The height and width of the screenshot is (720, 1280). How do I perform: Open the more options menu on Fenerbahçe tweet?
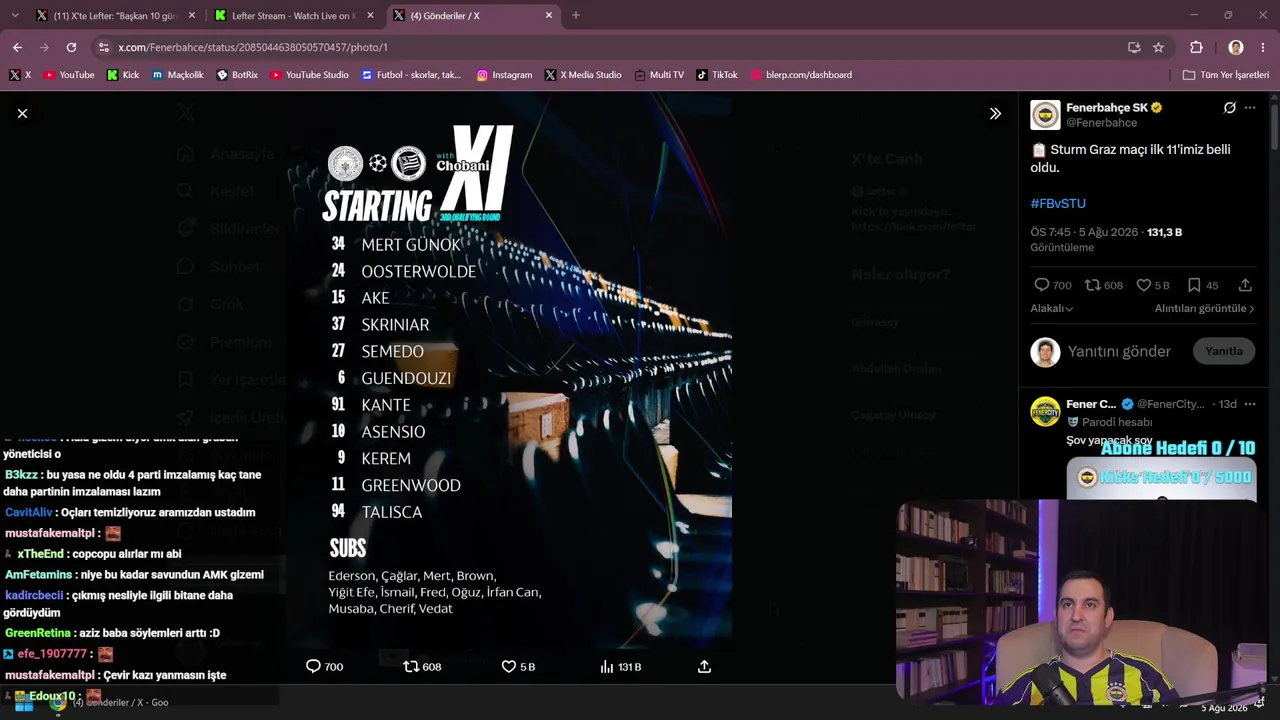pyautogui.click(x=1250, y=108)
